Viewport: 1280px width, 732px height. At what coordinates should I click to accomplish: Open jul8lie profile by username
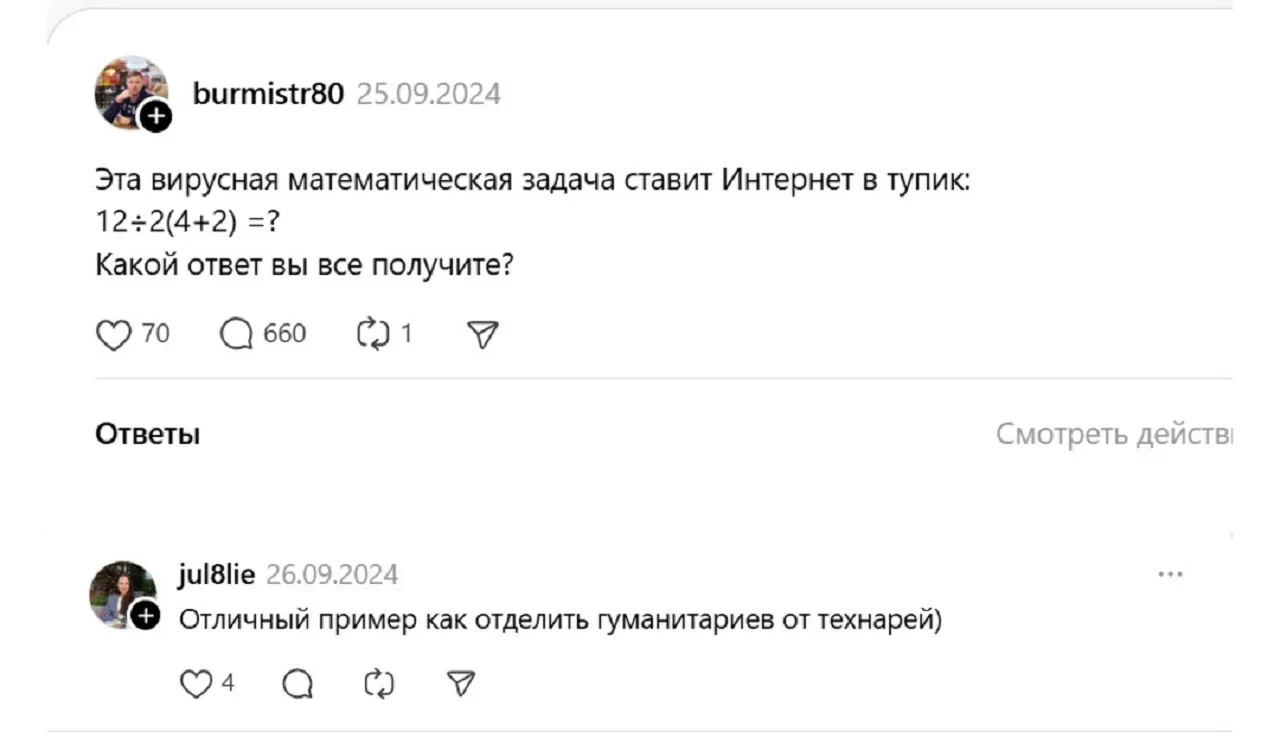point(217,575)
